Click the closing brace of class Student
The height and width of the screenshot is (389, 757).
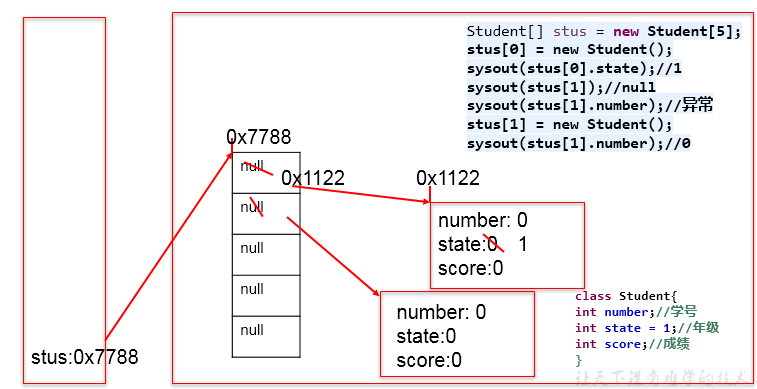578,360
